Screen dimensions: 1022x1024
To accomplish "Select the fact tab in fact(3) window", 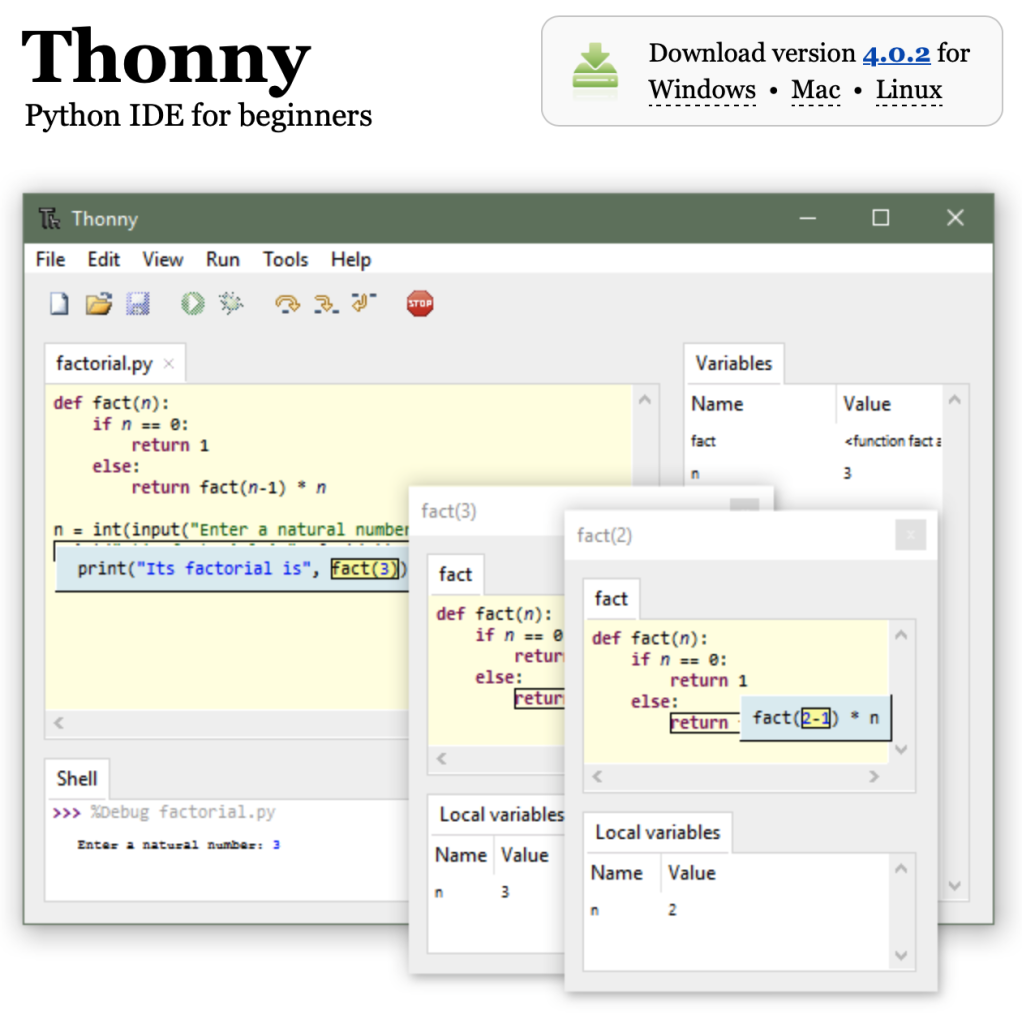I will 455,574.
